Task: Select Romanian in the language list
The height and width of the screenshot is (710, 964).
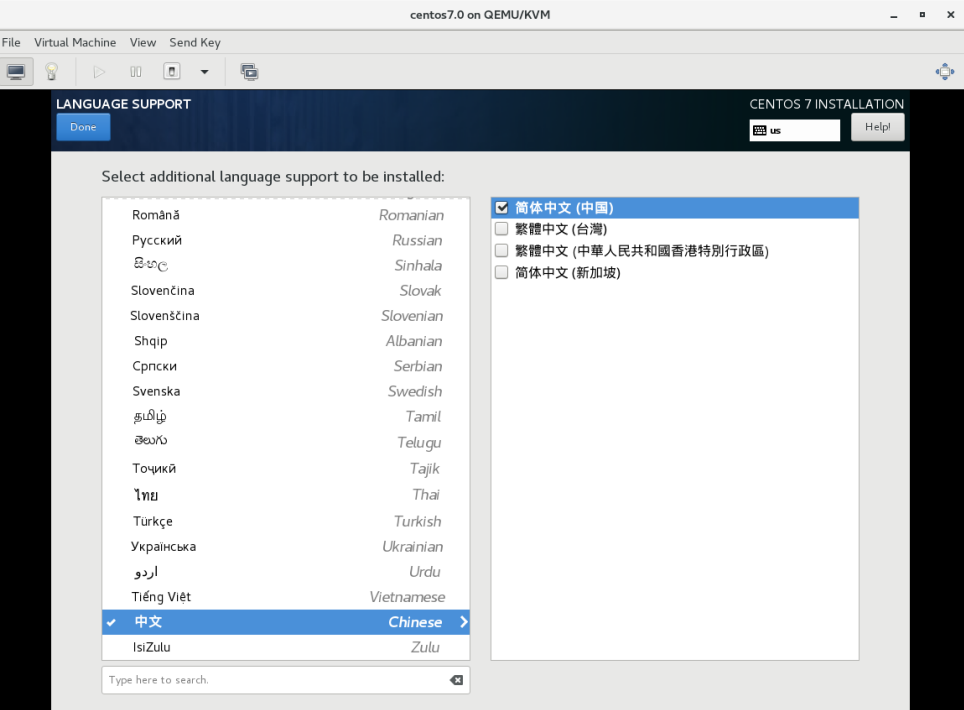Action: click(286, 215)
